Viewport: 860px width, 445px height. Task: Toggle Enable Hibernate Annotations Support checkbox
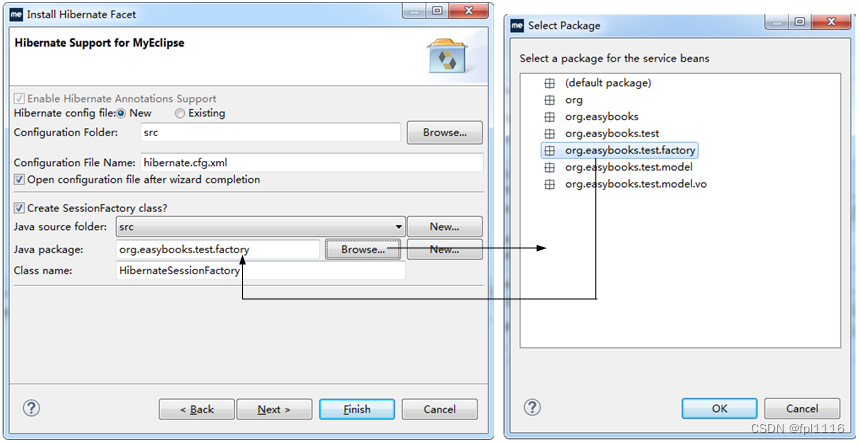pos(19,99)
